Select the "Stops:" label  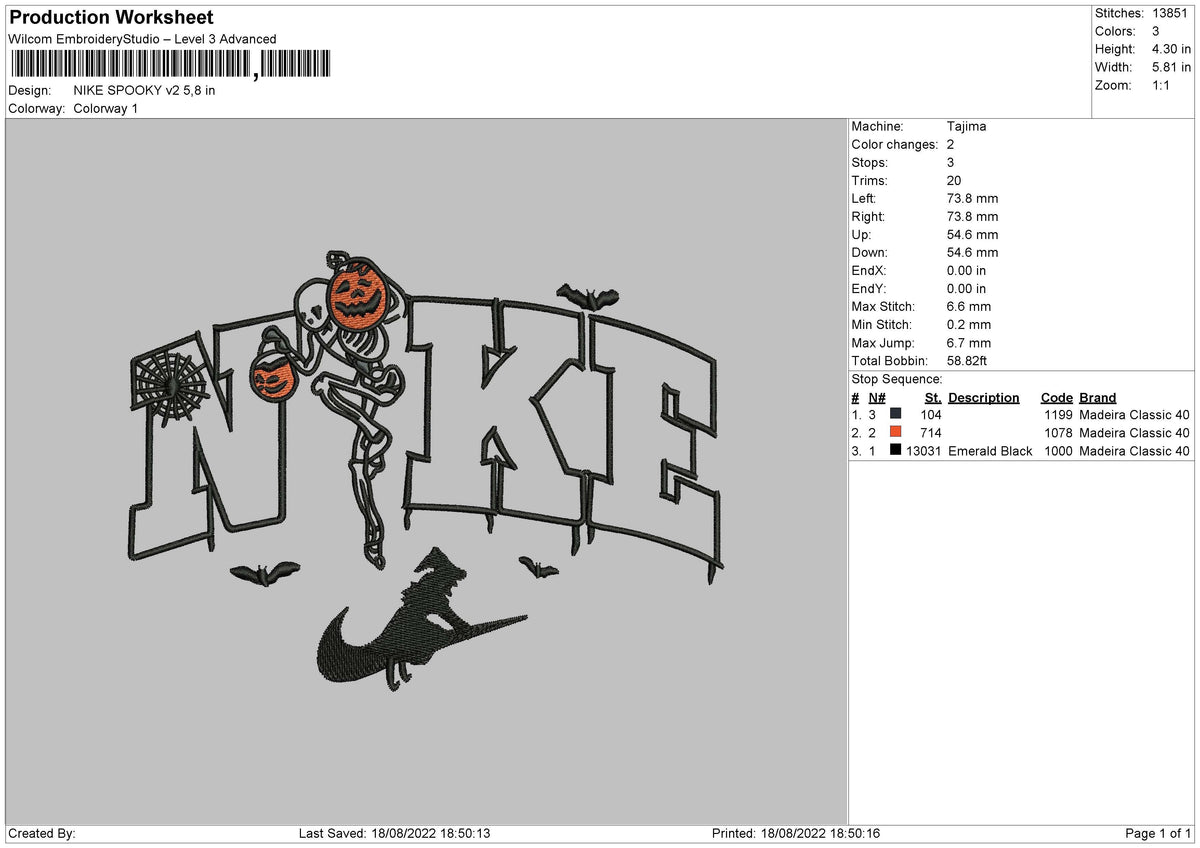tap(870, 162)
